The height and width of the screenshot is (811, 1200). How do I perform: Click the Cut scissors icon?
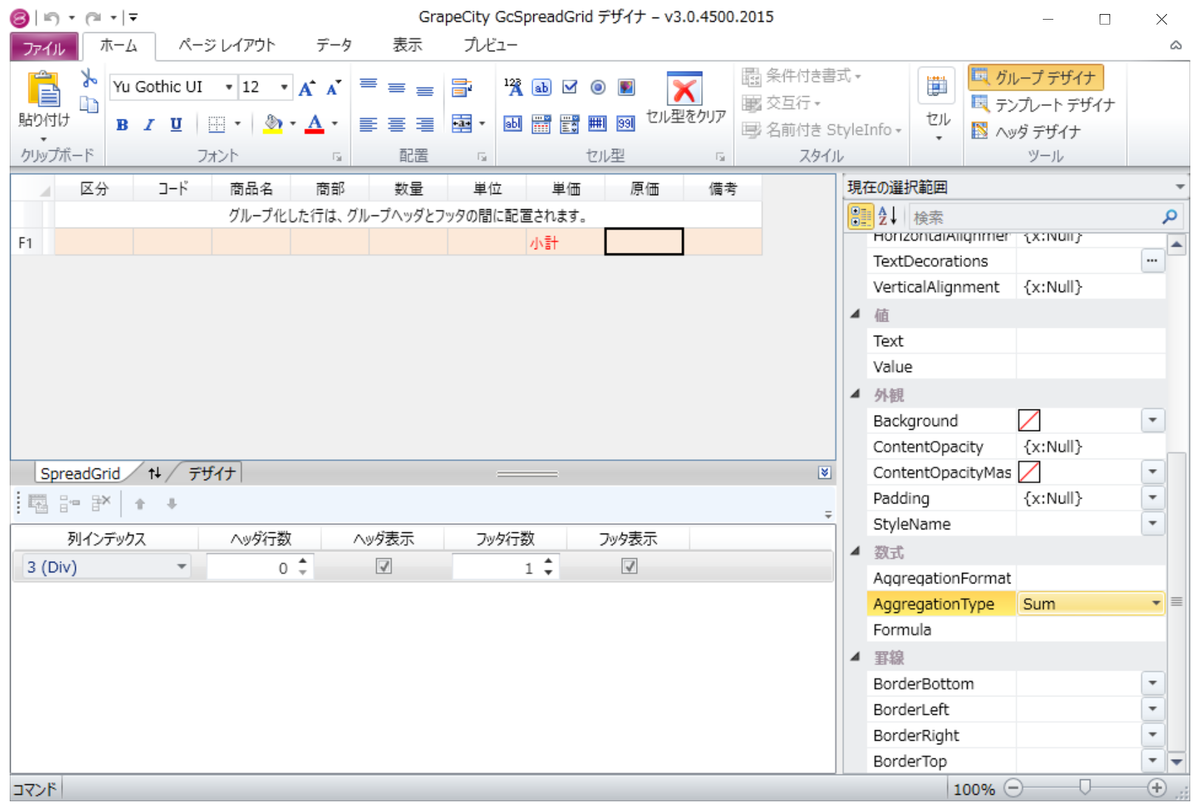coord(88,78)
